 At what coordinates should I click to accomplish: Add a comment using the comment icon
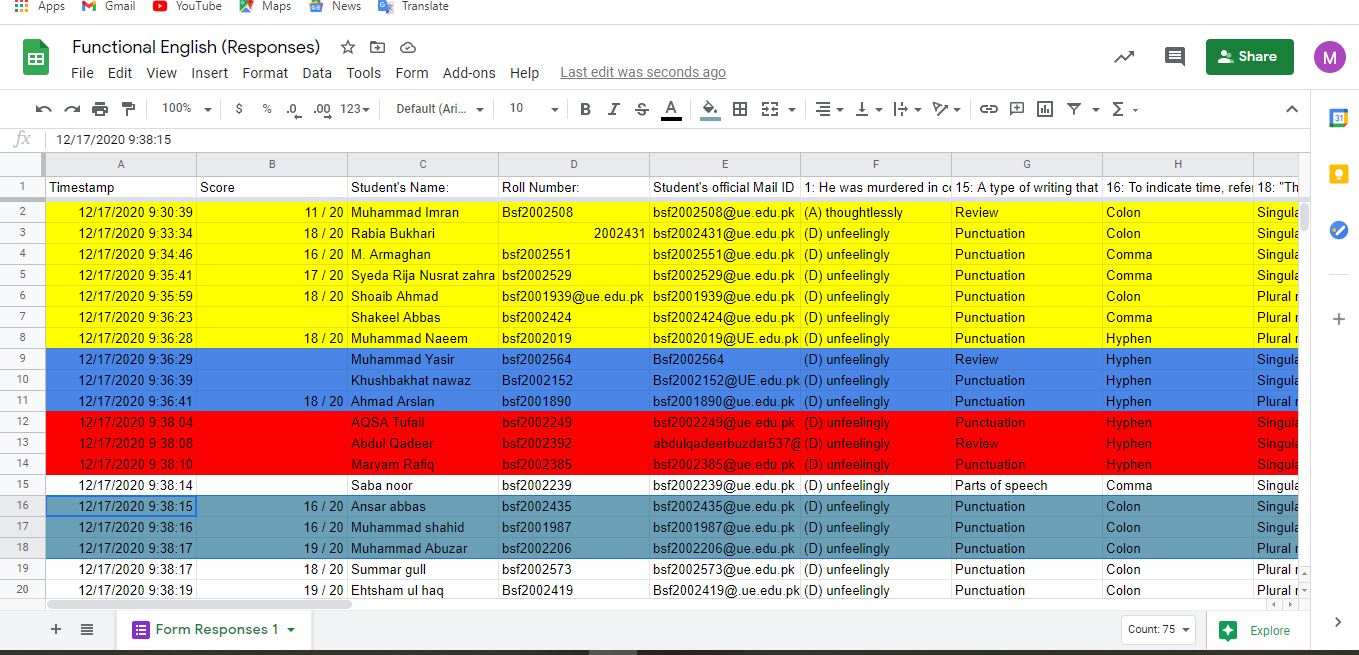[x=1016, y=108]
